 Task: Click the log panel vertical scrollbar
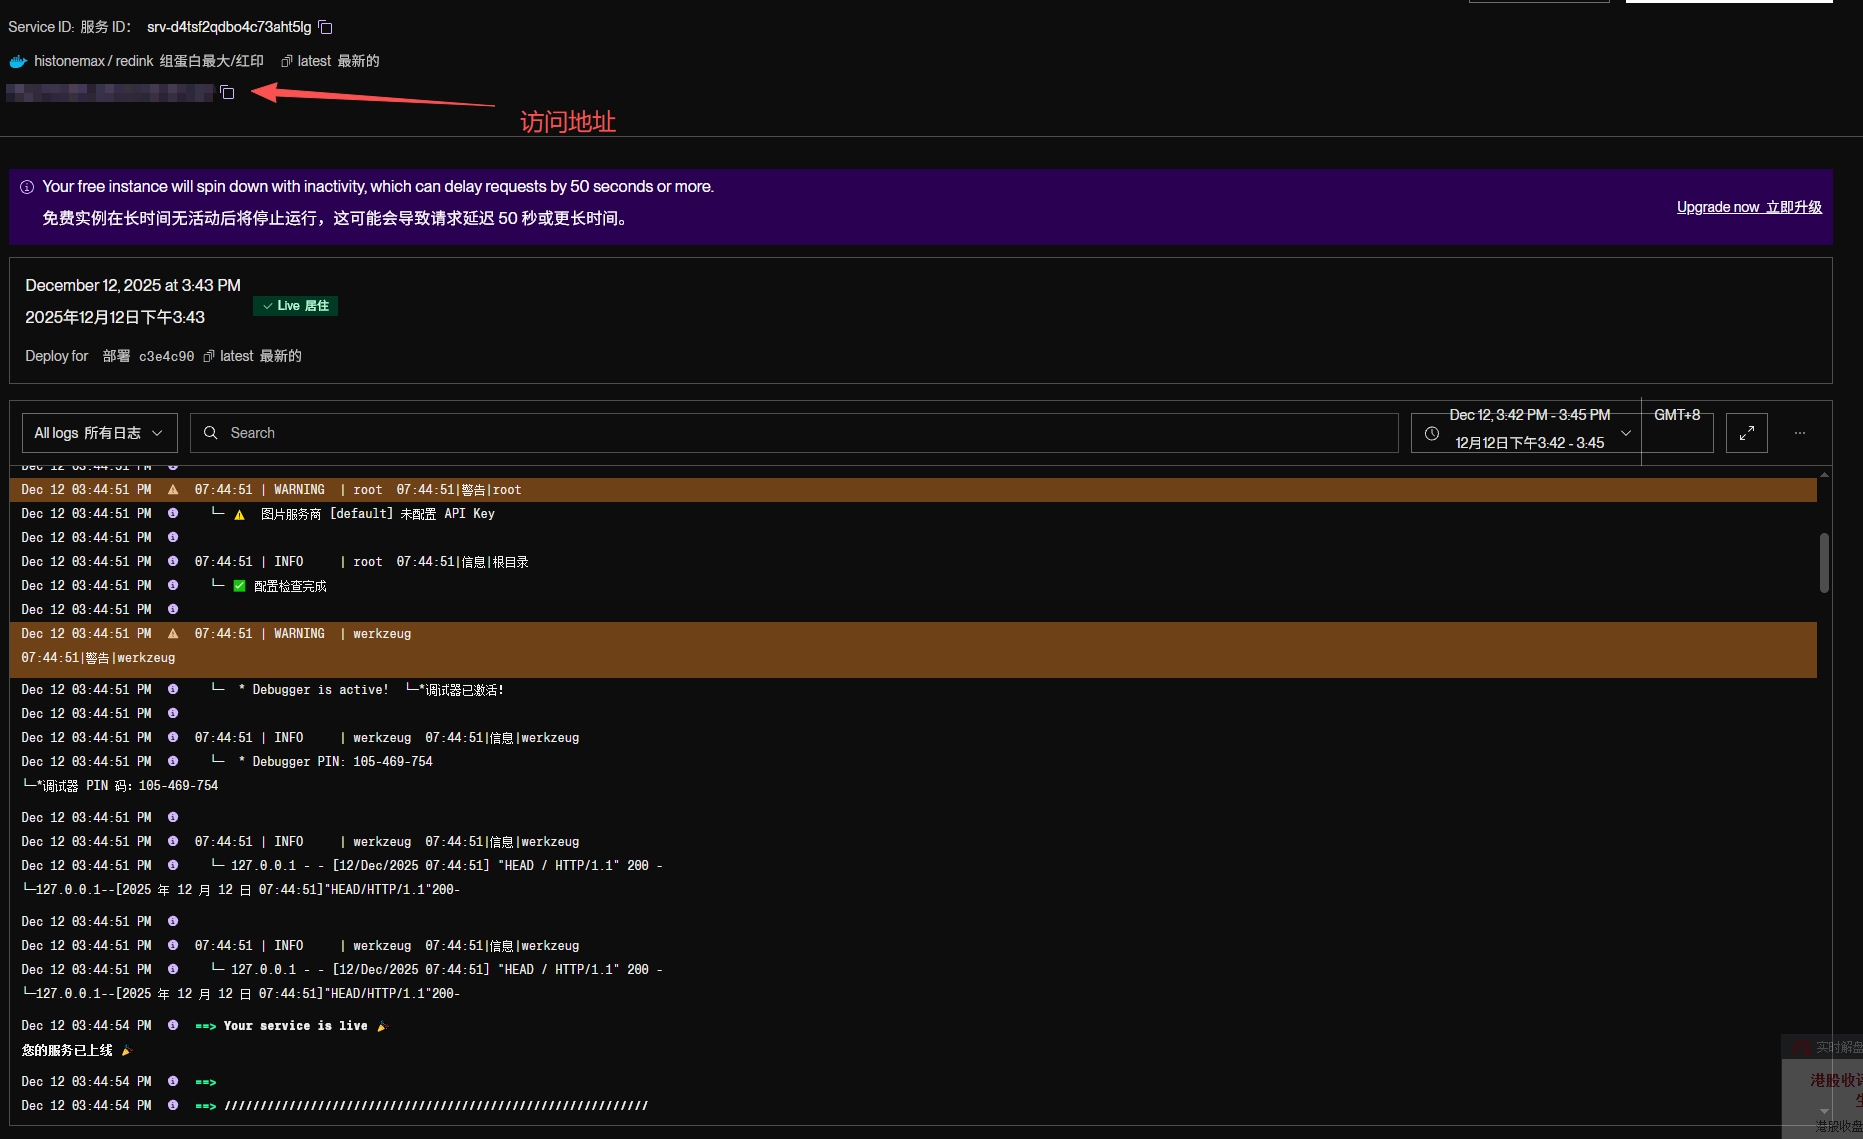pos(1824,562)
